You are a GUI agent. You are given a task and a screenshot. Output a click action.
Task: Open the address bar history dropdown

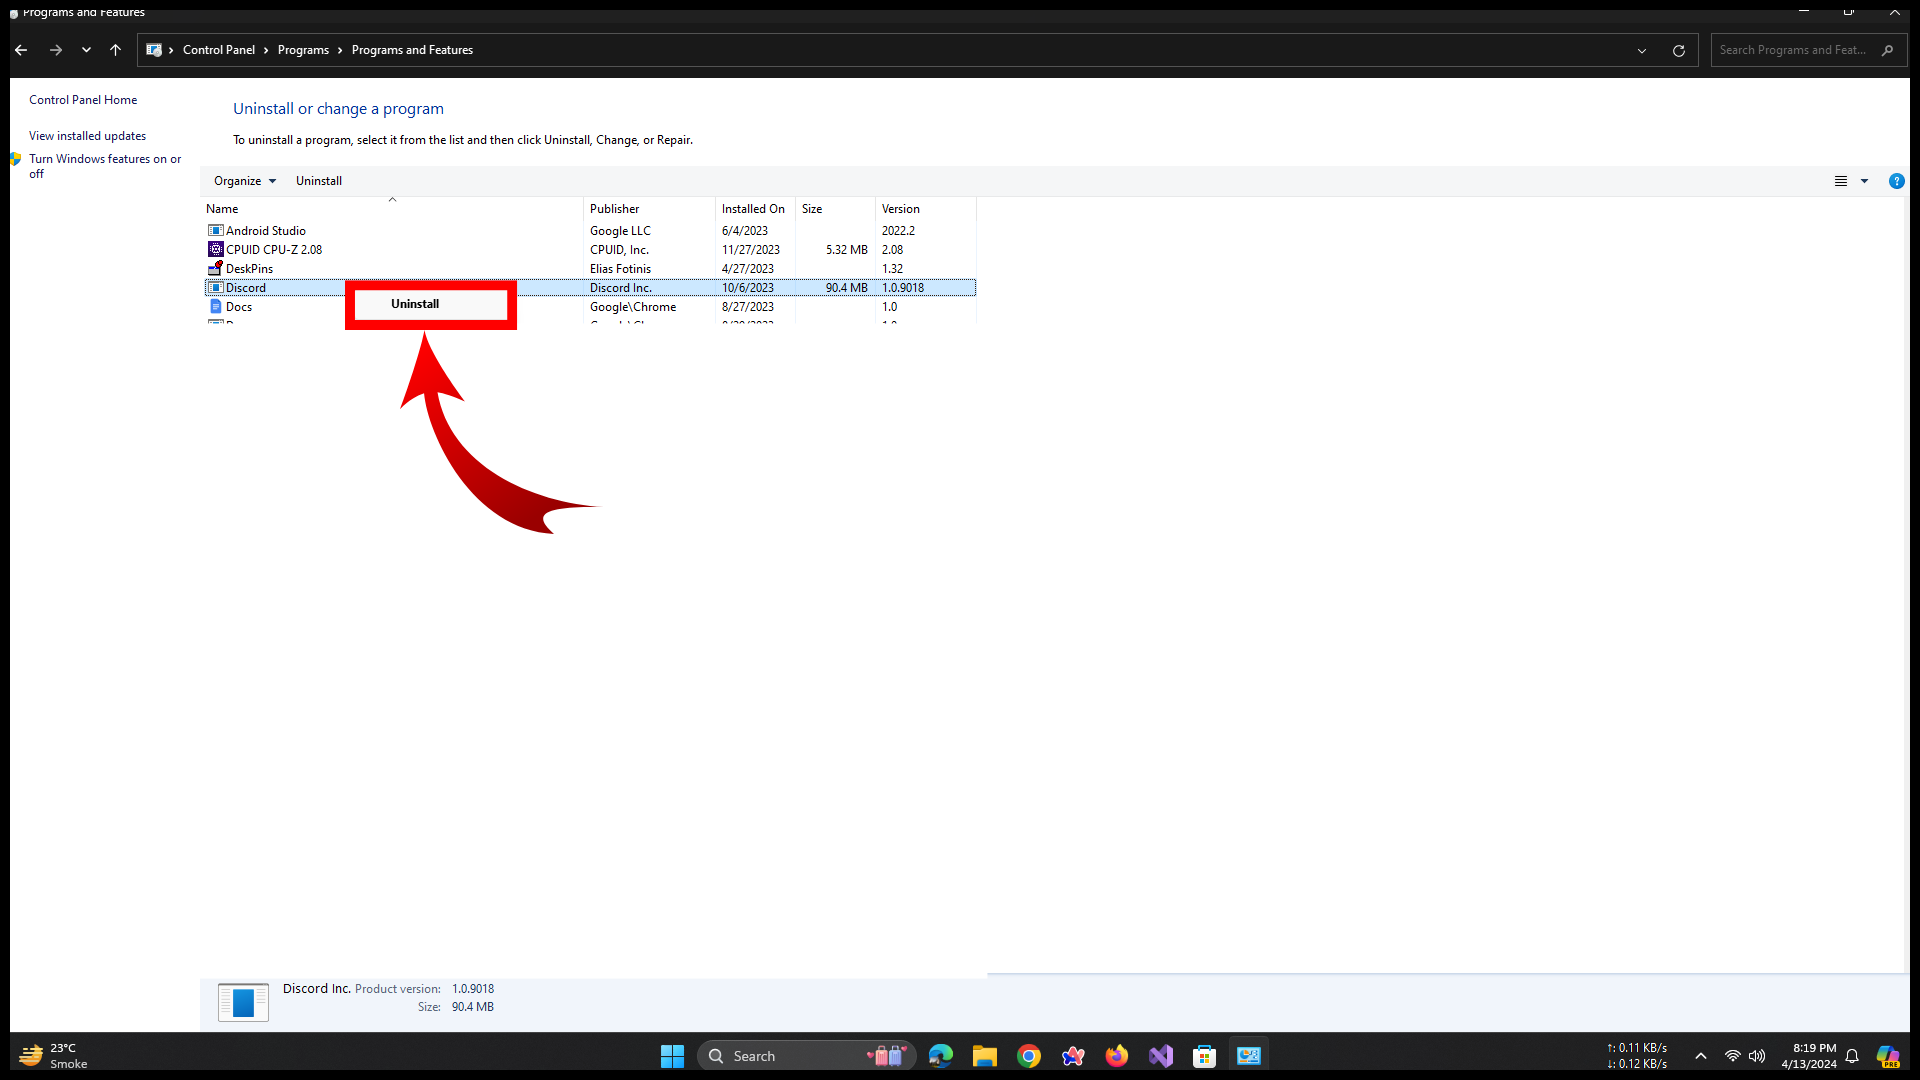pos(1642,51)
